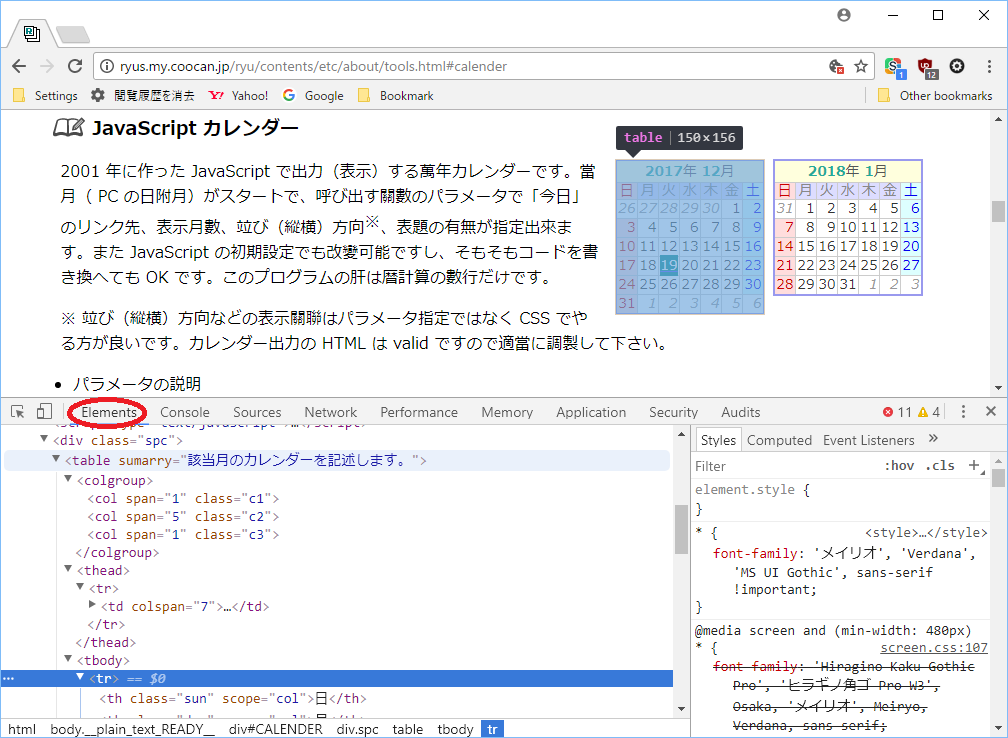1008x738 pixels.
Task: Add new style rule with plus icon
Action: point(974,465)
